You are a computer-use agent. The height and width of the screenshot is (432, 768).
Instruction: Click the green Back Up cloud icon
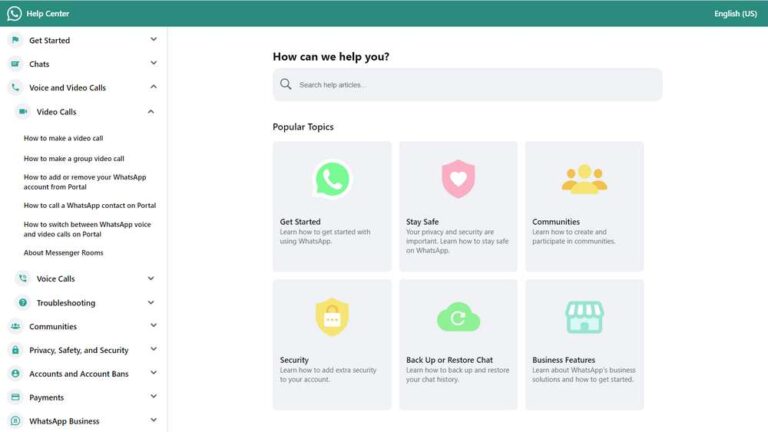pos(458,318)
